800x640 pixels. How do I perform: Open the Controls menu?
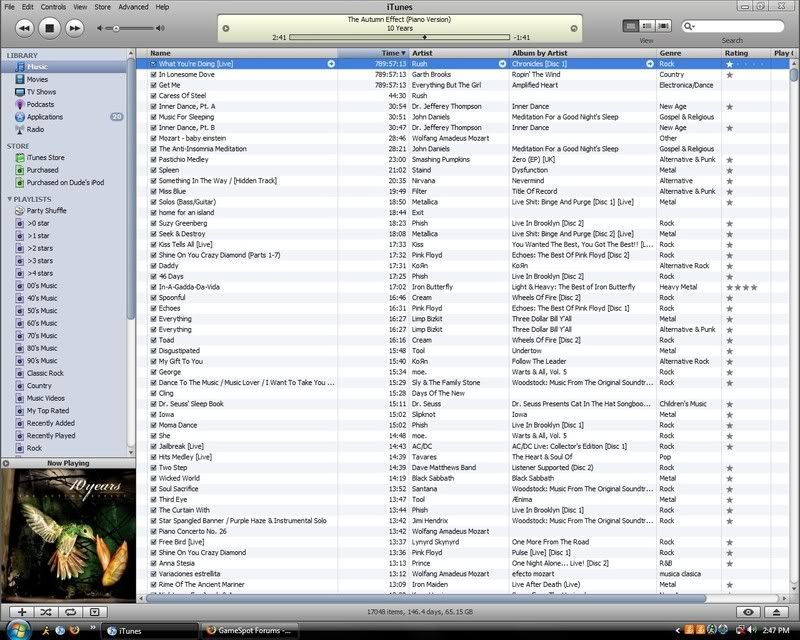(x=54, y=7)
